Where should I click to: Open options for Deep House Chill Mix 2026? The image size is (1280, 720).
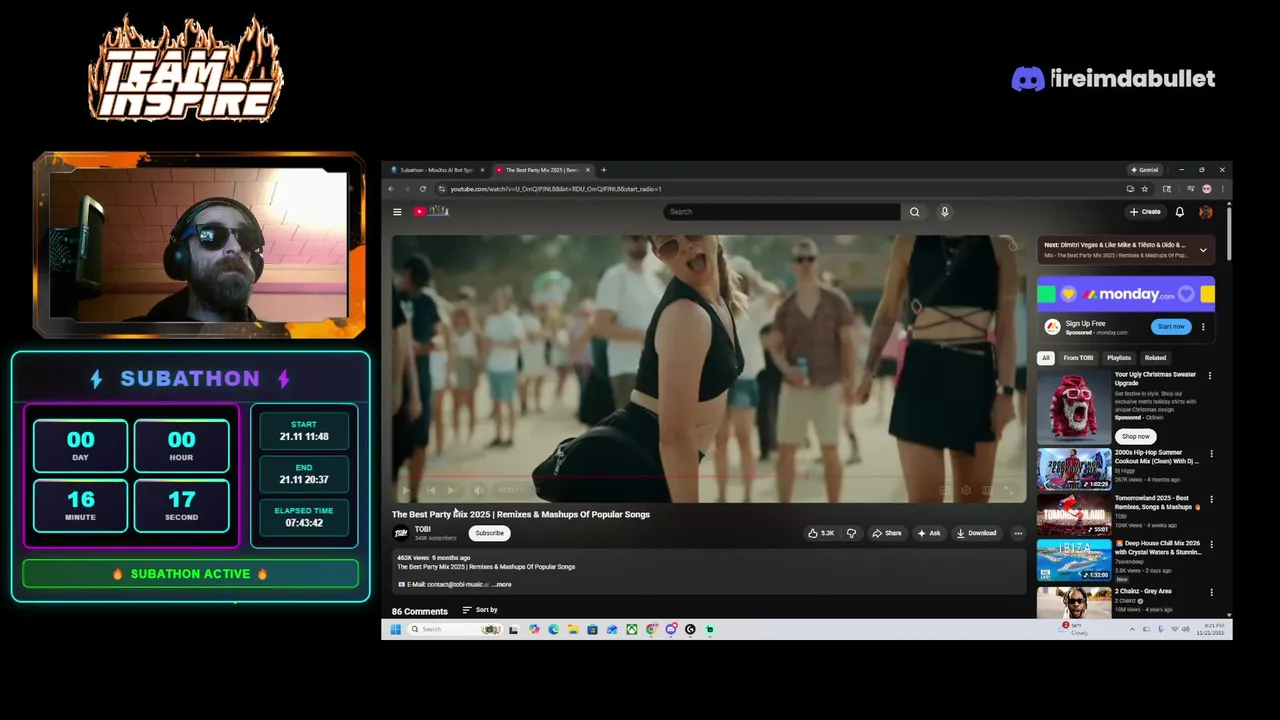coord(1211,545)
